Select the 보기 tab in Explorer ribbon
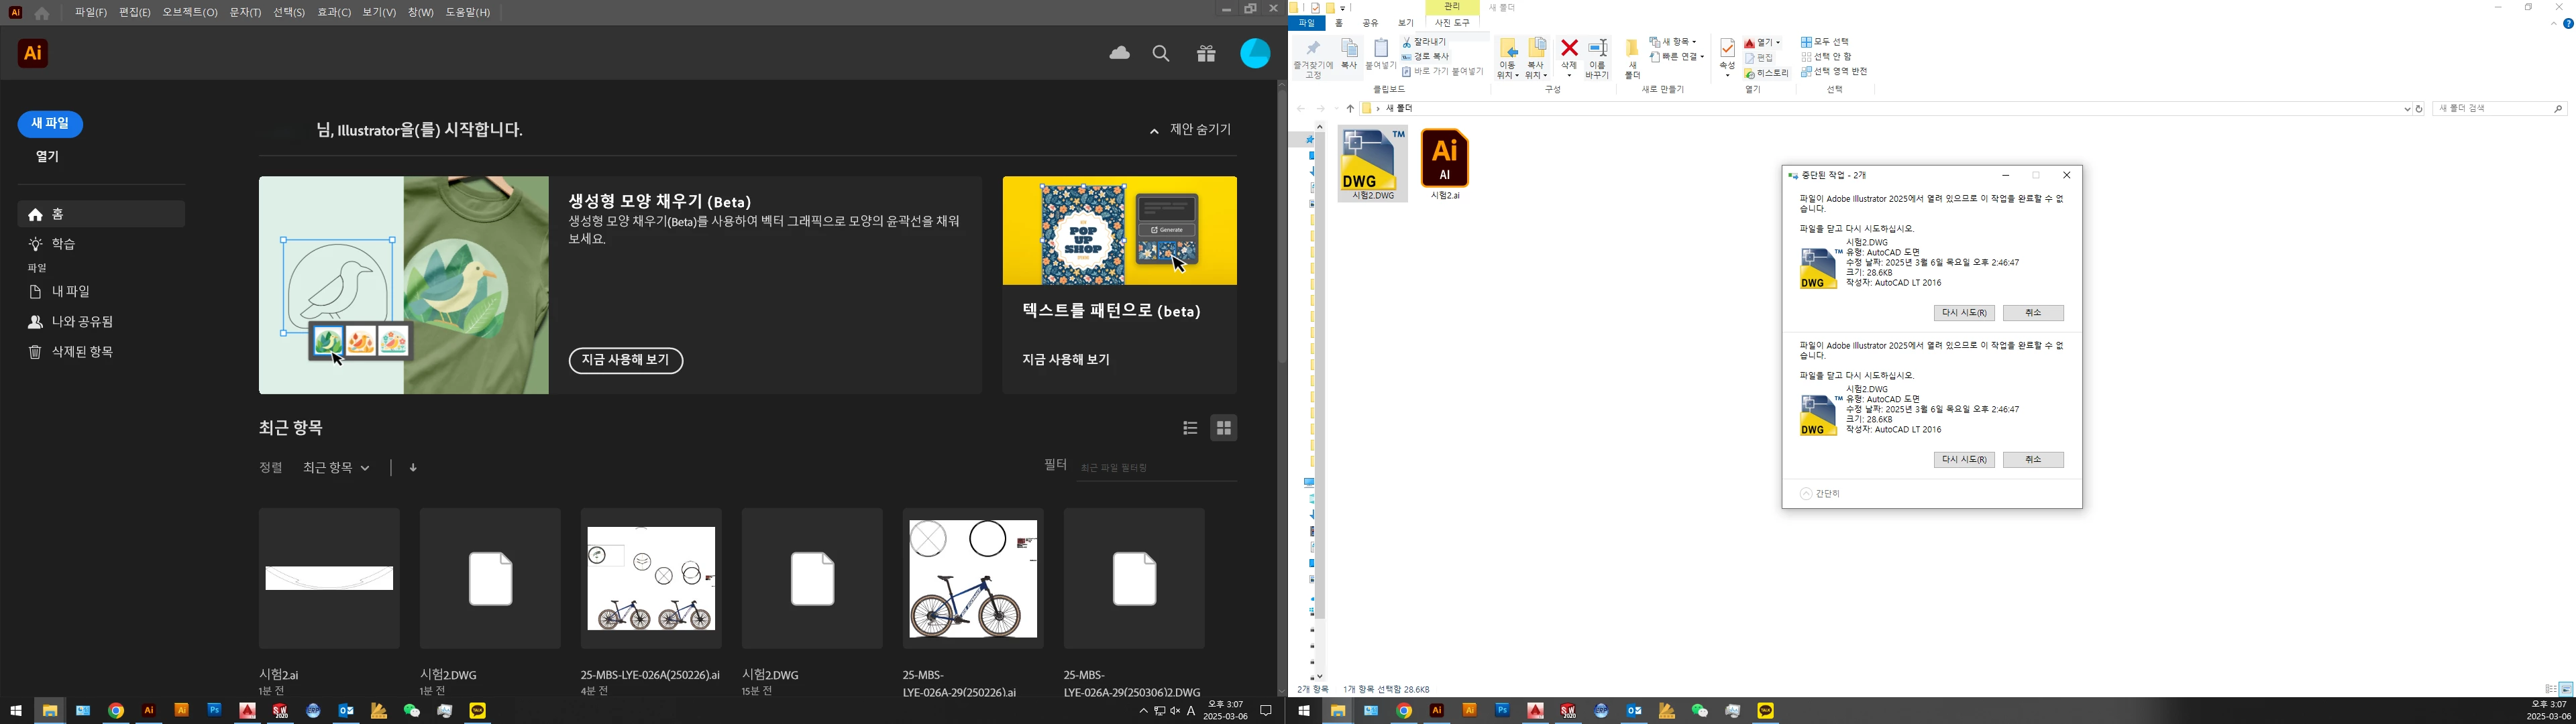 pyautogui.click(x=1406, y=23)
